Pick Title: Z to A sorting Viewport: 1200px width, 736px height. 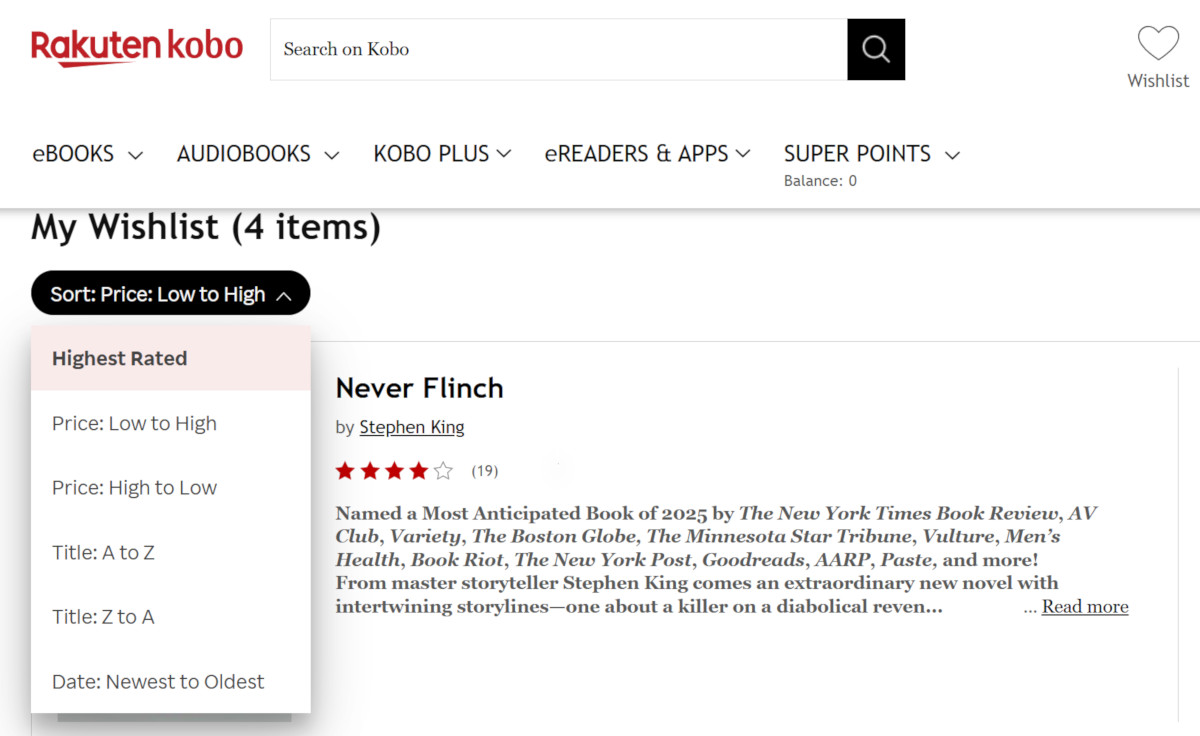(x=171, y=617)
